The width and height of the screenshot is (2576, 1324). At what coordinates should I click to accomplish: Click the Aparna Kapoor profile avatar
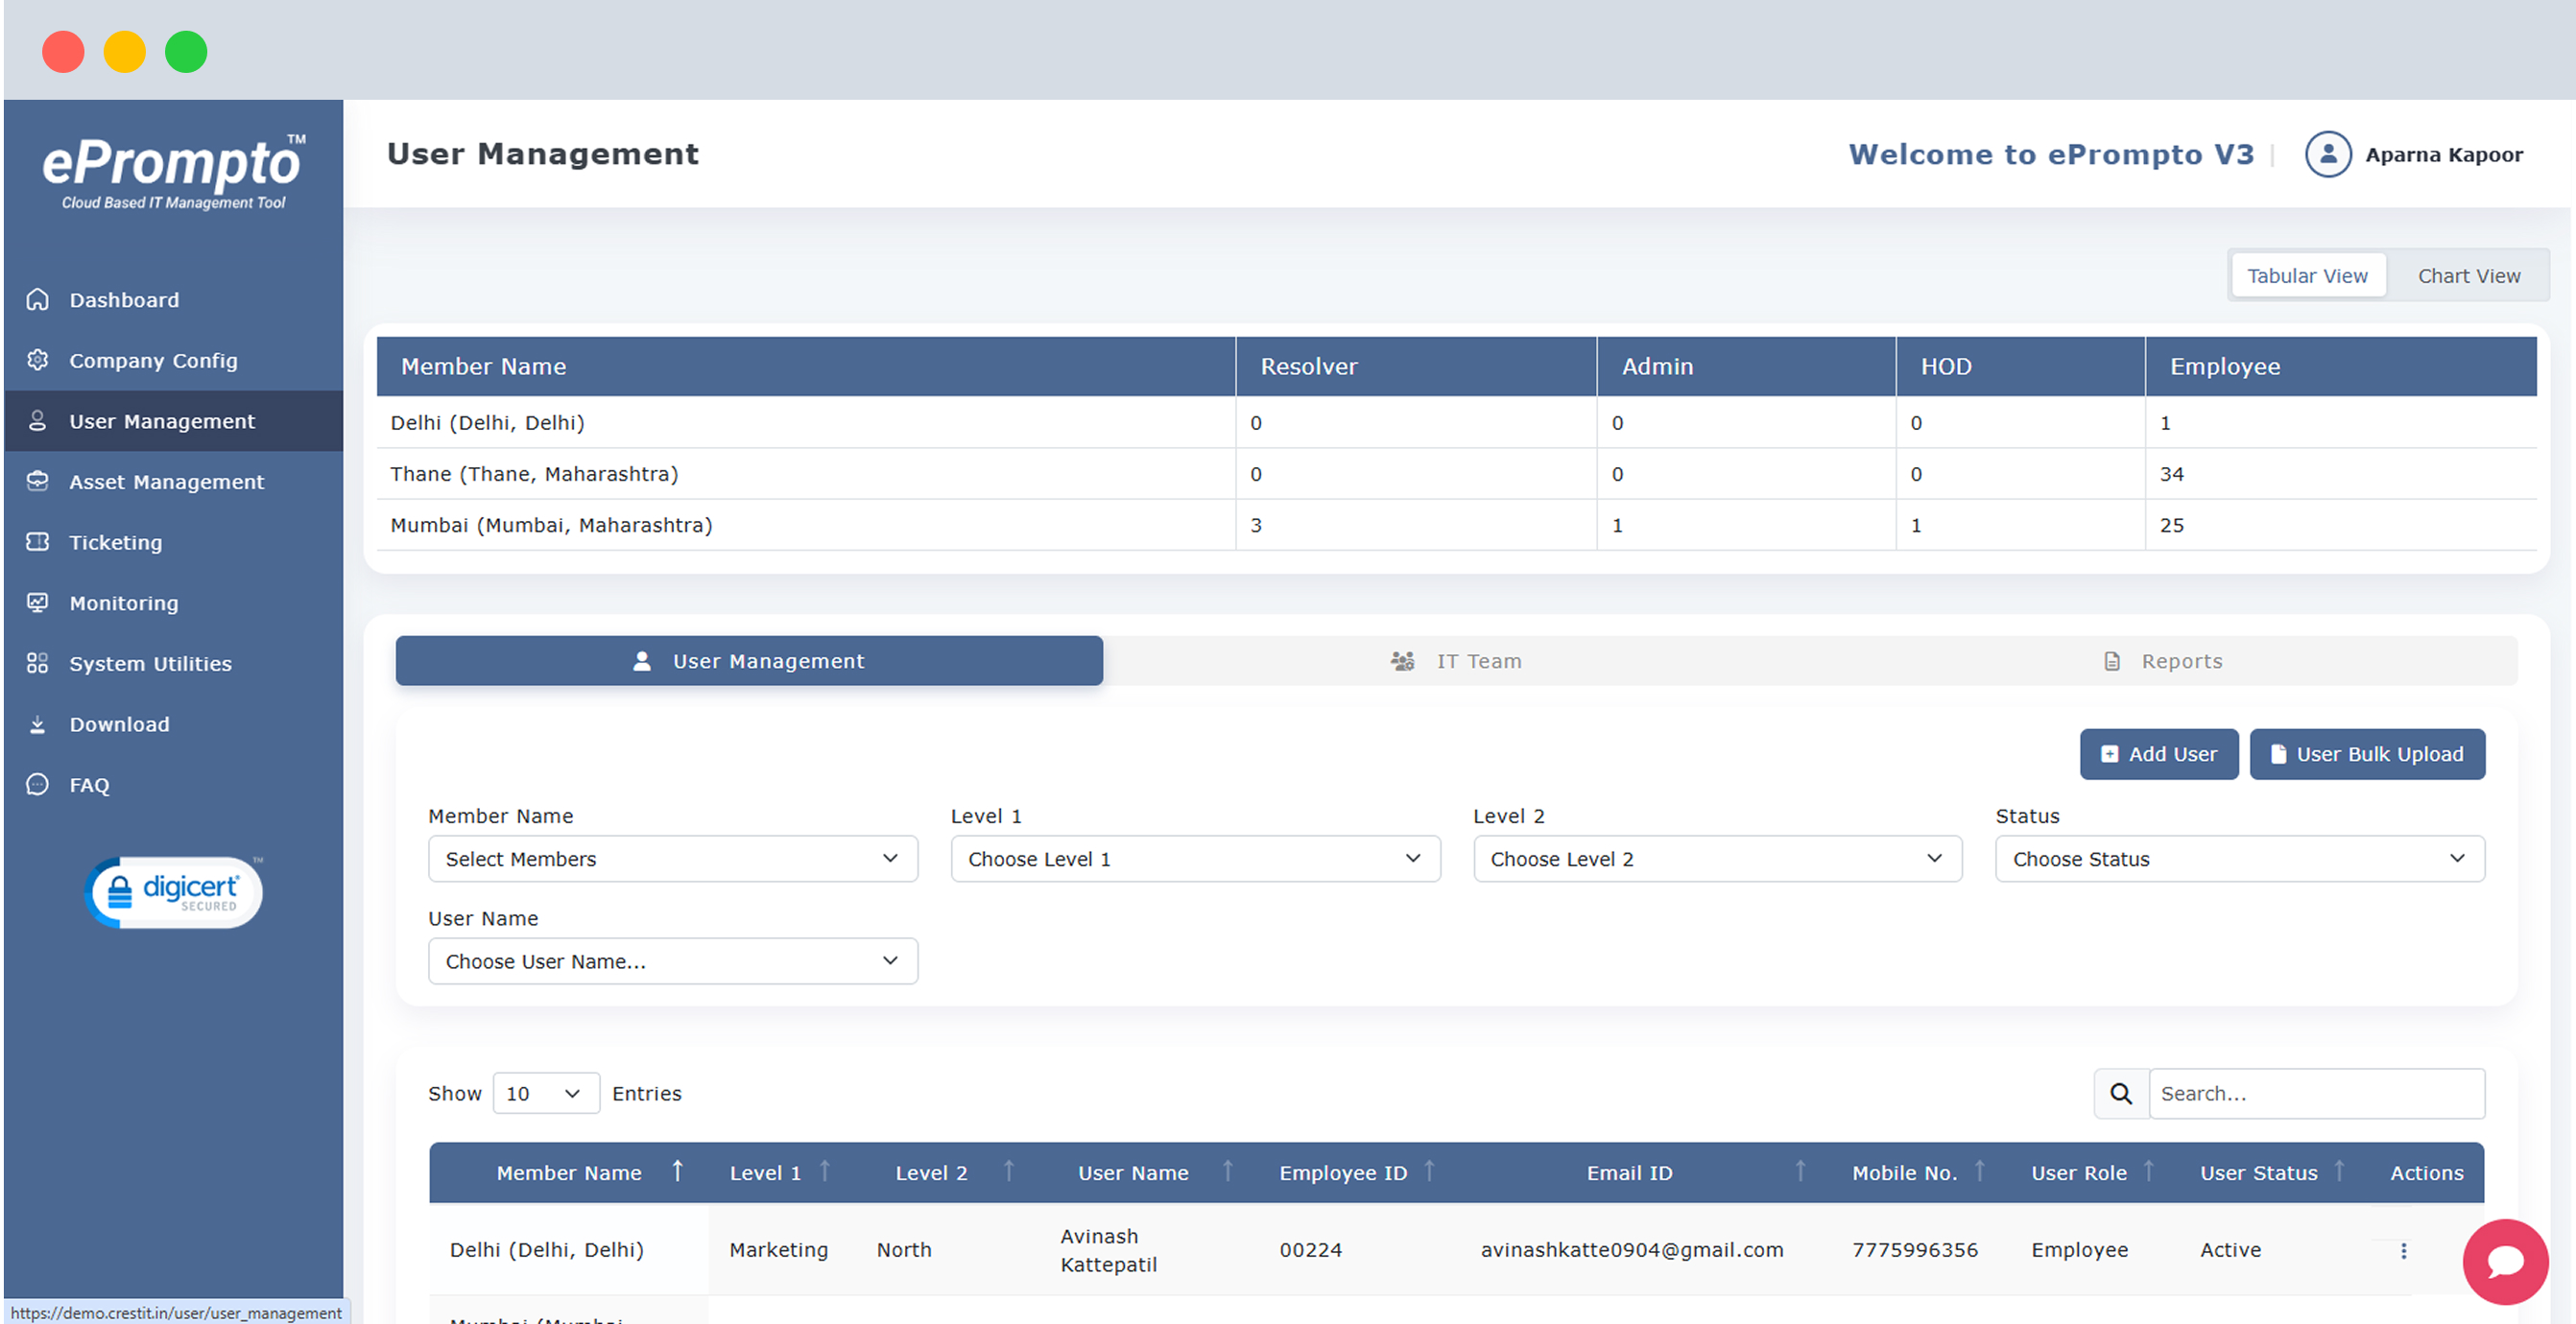click(2327, 154)
